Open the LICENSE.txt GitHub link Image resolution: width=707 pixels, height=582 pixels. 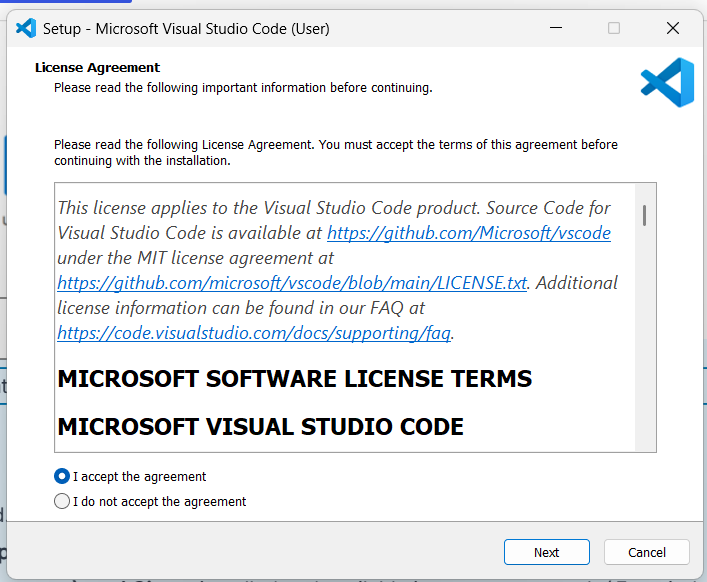[x=292, y=283]
